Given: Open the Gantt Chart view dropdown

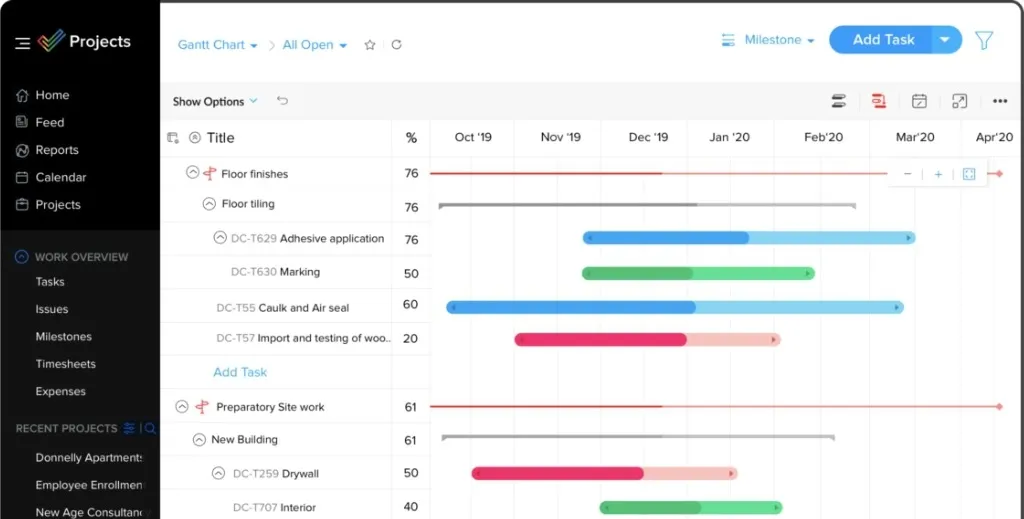Looking at the screenshot, I should pos(218,45).
